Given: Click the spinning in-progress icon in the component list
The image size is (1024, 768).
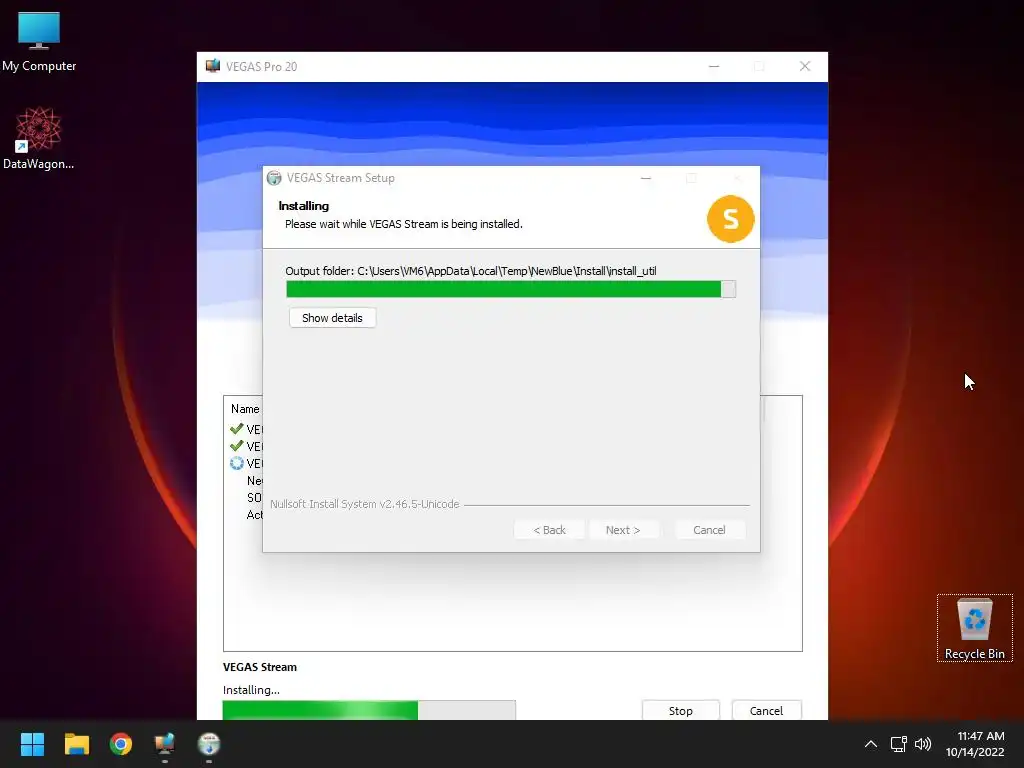Looking at the screenshot, I should (x=236, y=463).
